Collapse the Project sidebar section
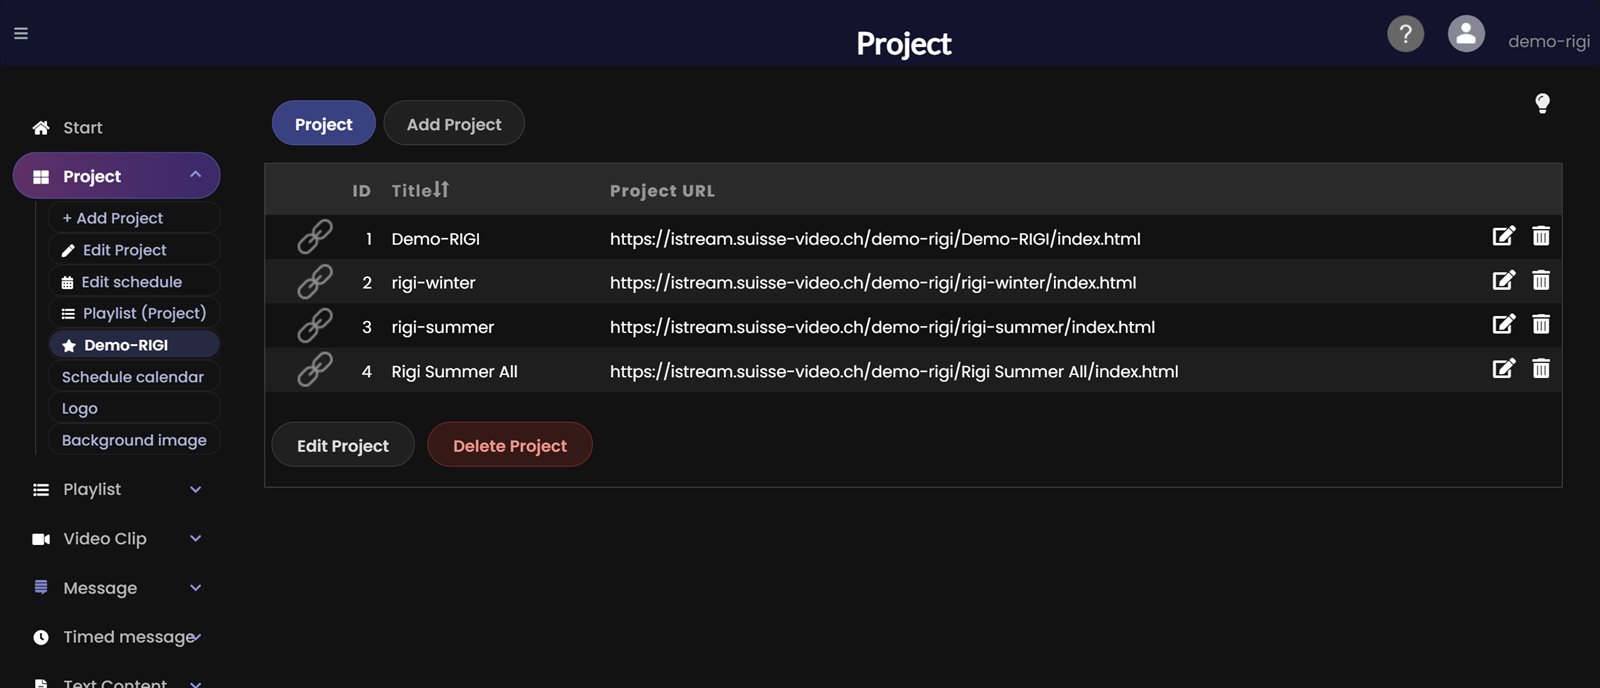This screenshot has width=1600, height=688. coord(196,175)
